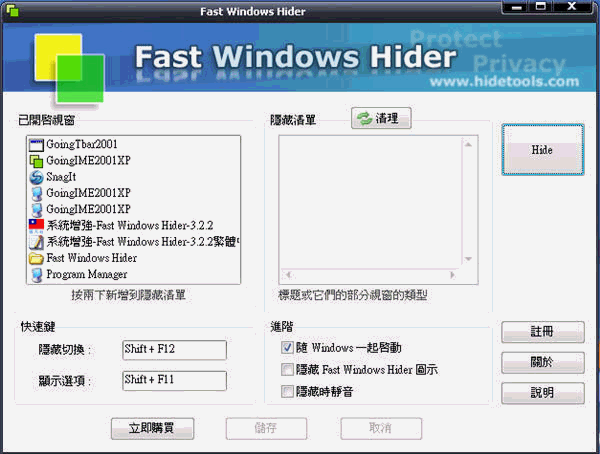Select the GoingTbar2001 window icon
The width and height of the screenshot is (600, 454).
point(37,145)
